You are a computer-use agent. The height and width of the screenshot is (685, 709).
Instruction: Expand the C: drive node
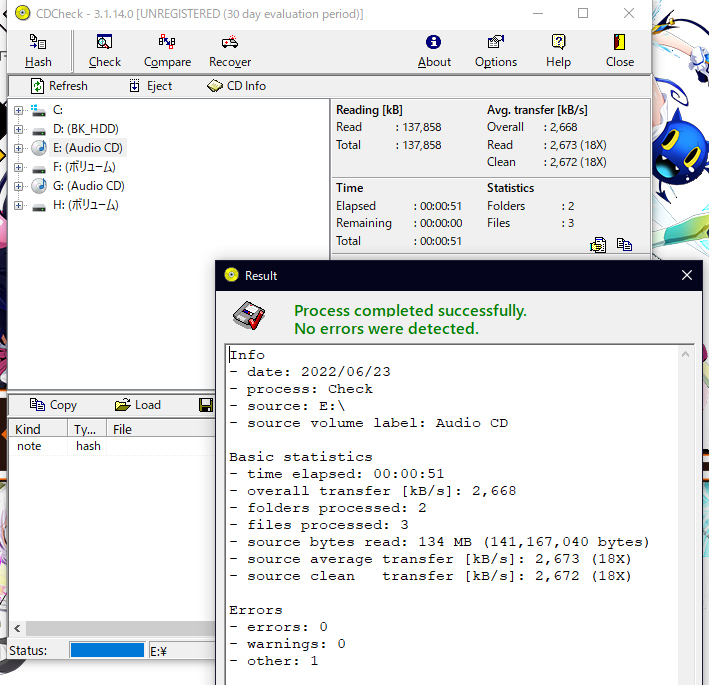click(18, 110)
